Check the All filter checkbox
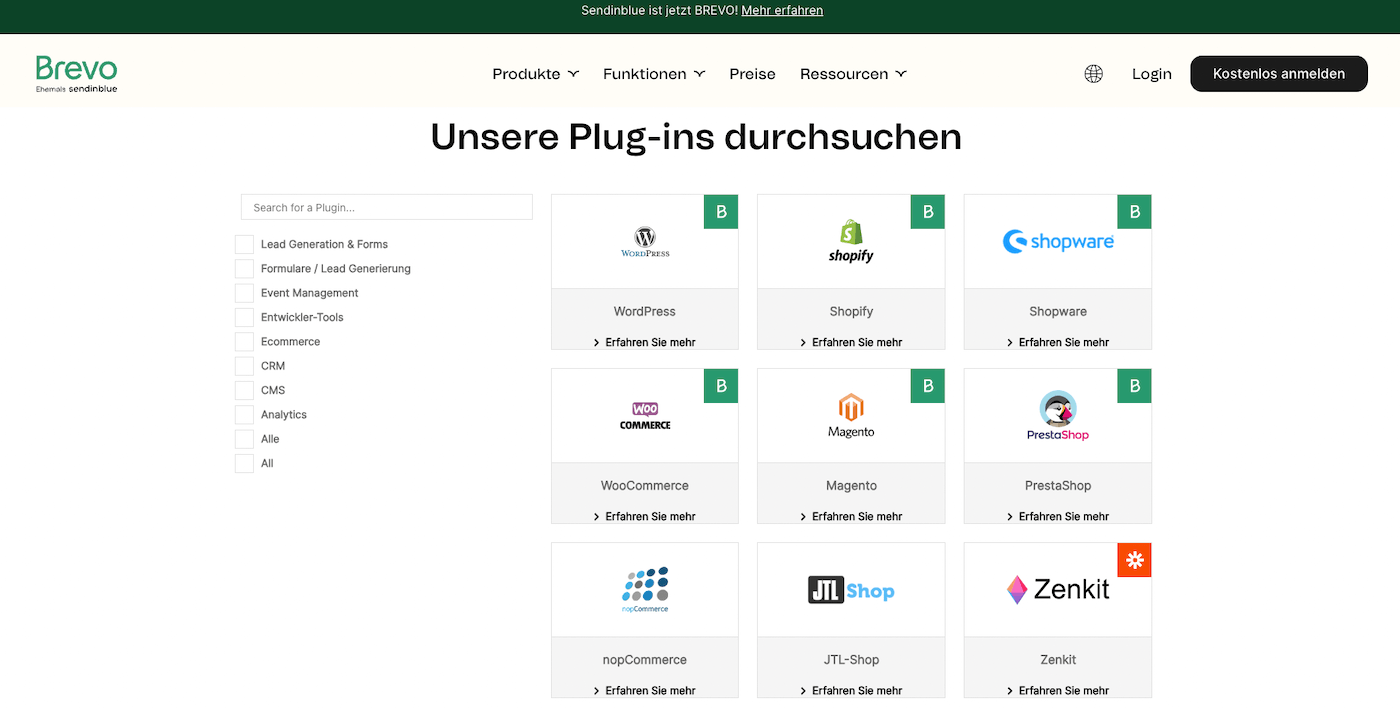1400x708 pixels. pyautogui.click(x=244, y=463)
